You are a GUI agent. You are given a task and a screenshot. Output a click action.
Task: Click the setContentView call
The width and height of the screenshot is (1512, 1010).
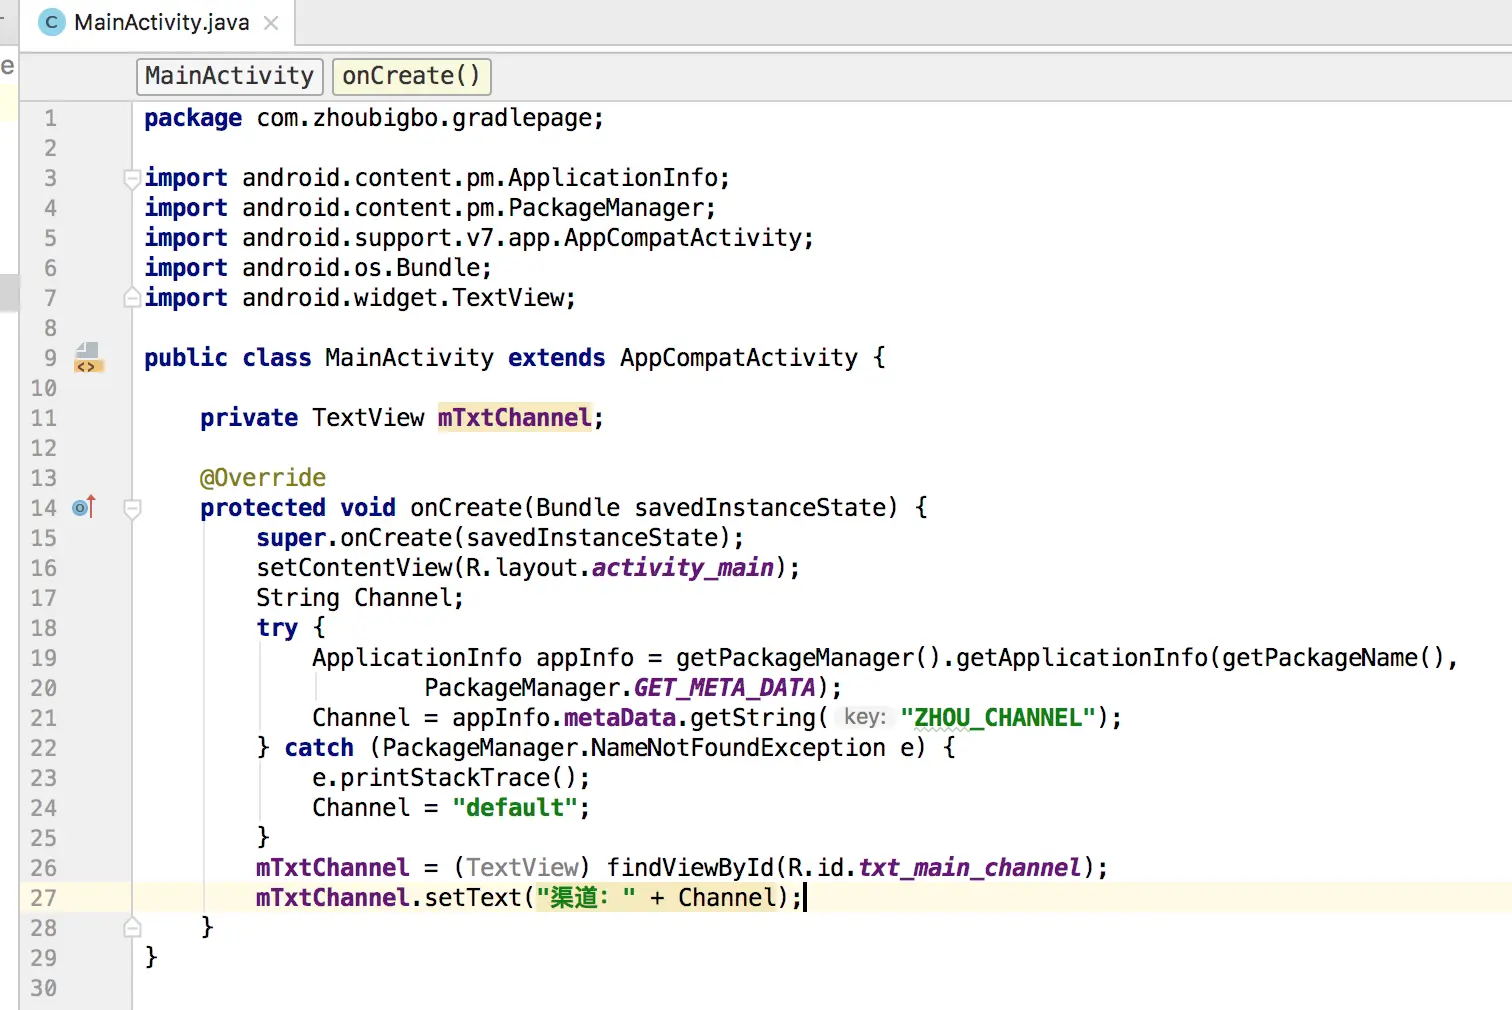[354, 568]
